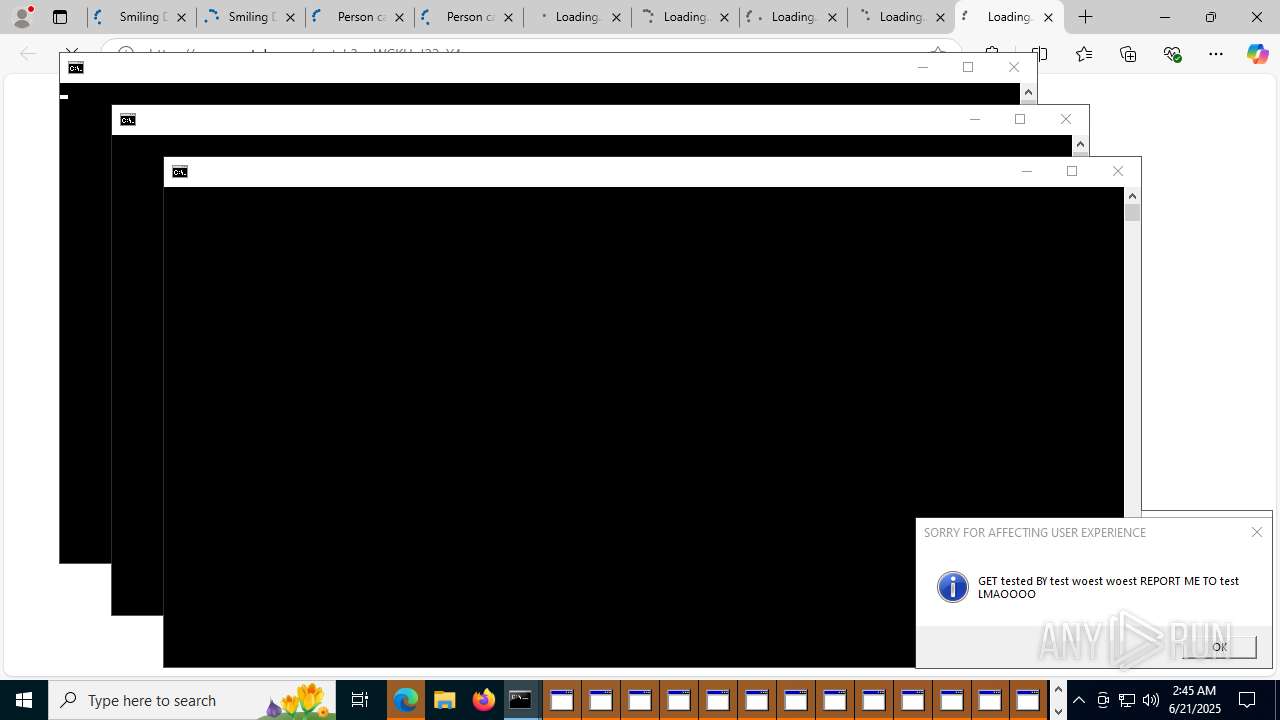The width and height of the screenshot is (1280, 720).
Task: Open the Favorites list icon
Action: tap(1084, 54)
